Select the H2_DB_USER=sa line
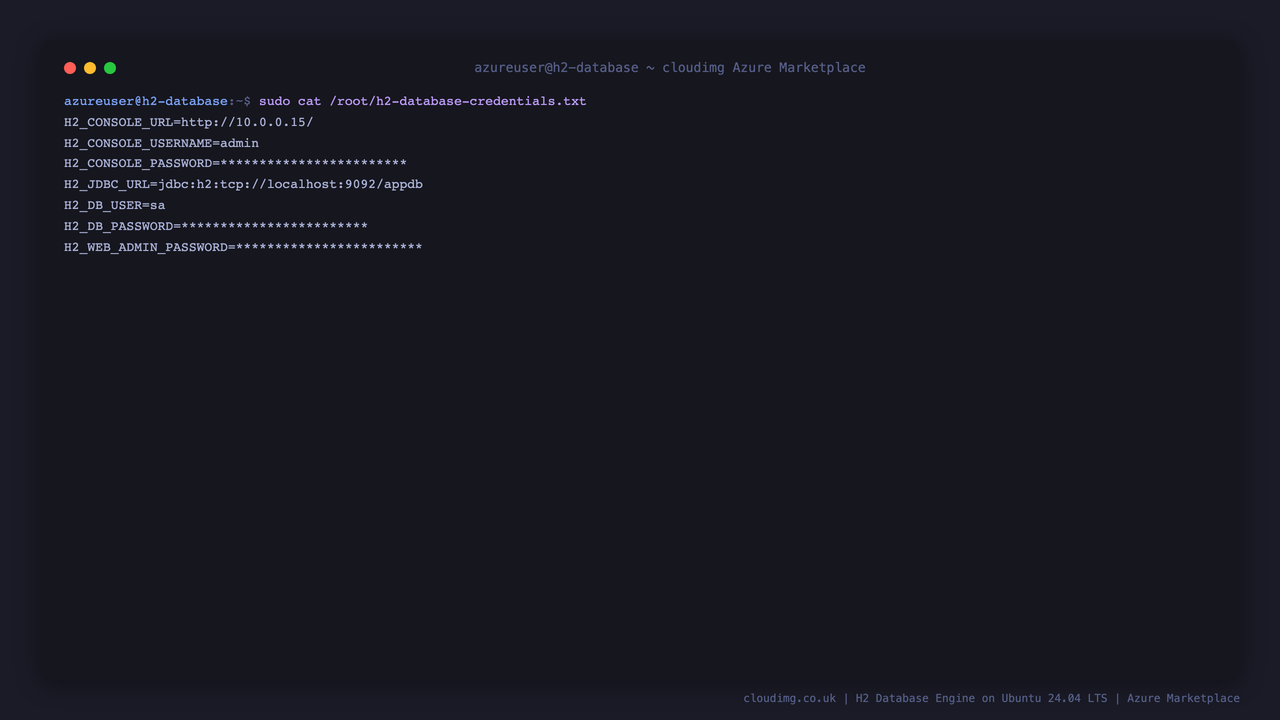Image resolution: width=1280 pixels, height=720 pixels. (114, 205)
